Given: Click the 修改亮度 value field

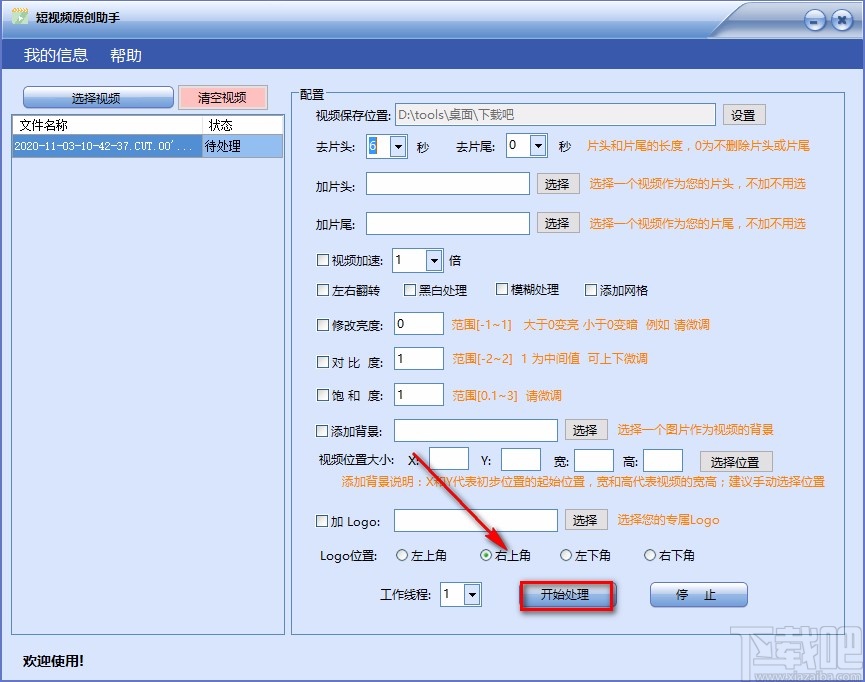Looking at the screenshot, I should point(419,324).
